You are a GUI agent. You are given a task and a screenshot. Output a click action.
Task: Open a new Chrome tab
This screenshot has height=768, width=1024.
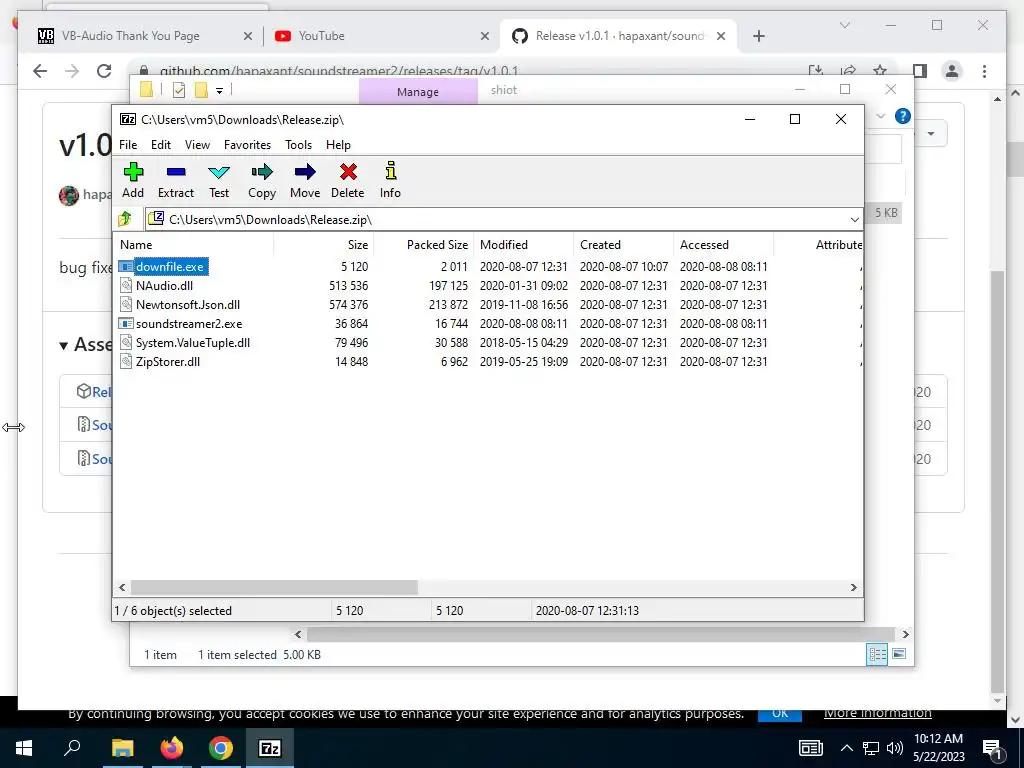point(758,36)
